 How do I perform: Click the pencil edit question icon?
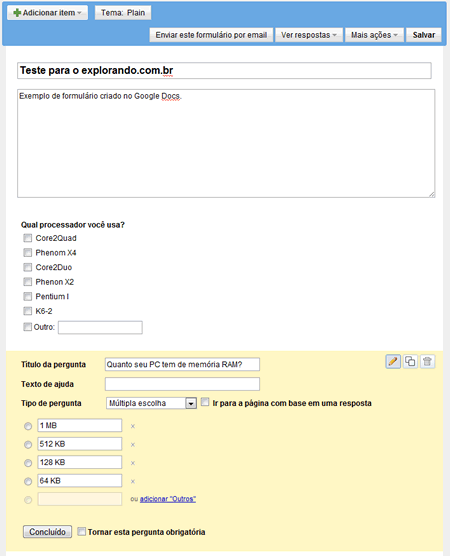point(393,361)
